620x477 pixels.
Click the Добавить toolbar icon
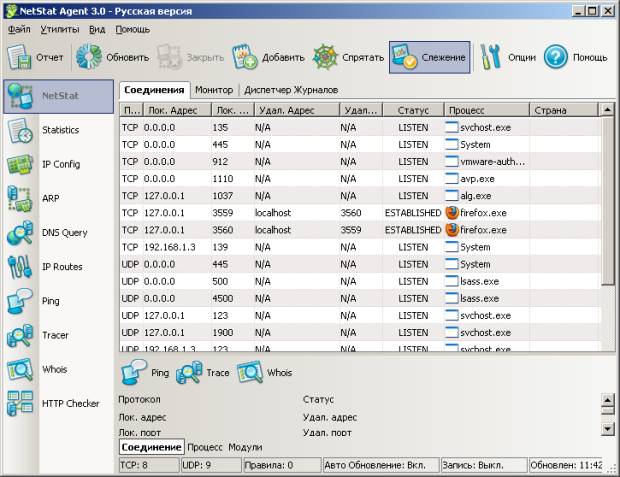coord(244,57)
